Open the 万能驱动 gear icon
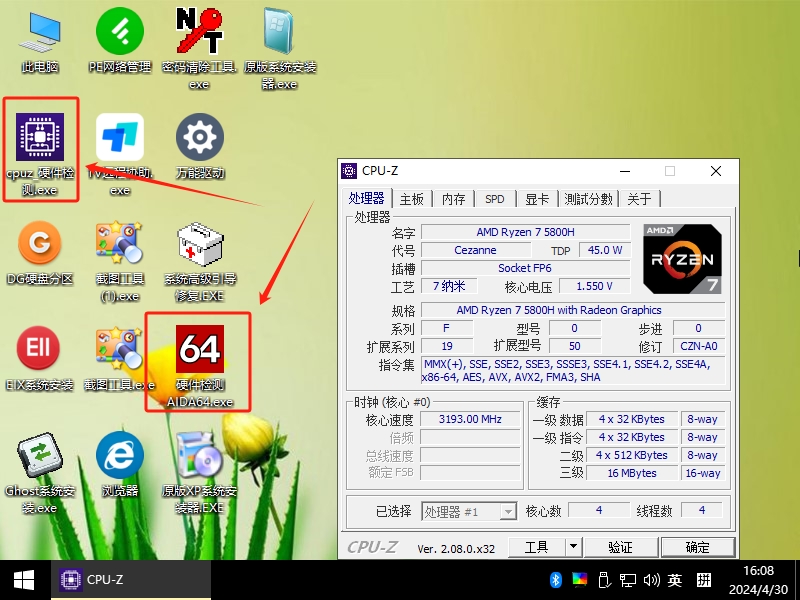This screenshot has width=800, height=600. point(199,146)
